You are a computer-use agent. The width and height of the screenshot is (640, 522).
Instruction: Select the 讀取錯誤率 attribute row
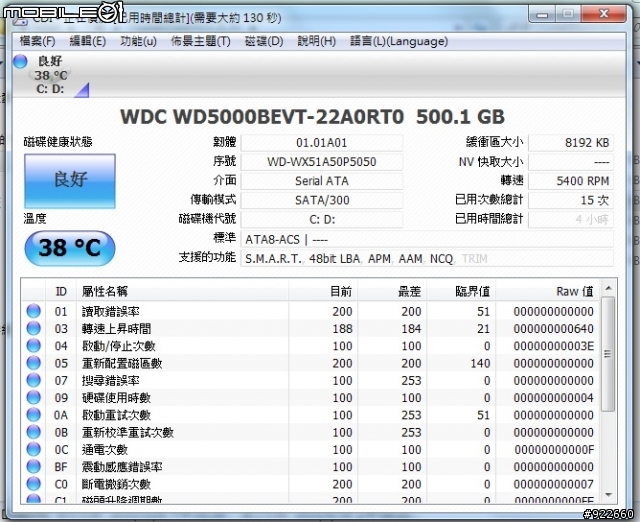[311, 311]
